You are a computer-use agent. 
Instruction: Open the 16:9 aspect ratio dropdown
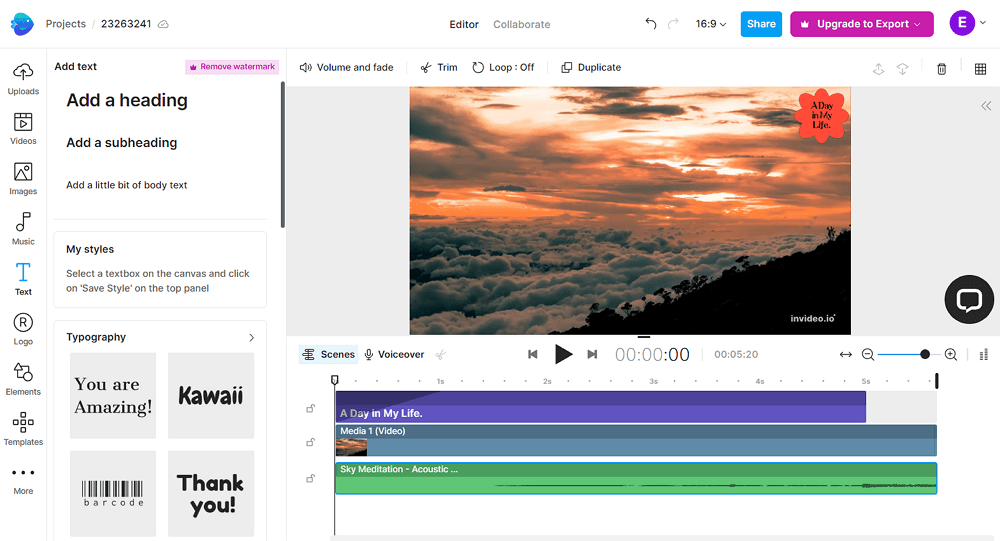[711, 24]
